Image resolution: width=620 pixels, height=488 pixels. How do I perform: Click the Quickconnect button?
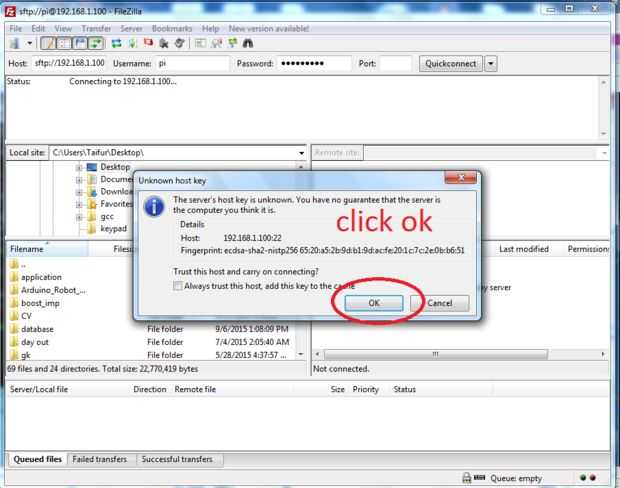(451, 64)
